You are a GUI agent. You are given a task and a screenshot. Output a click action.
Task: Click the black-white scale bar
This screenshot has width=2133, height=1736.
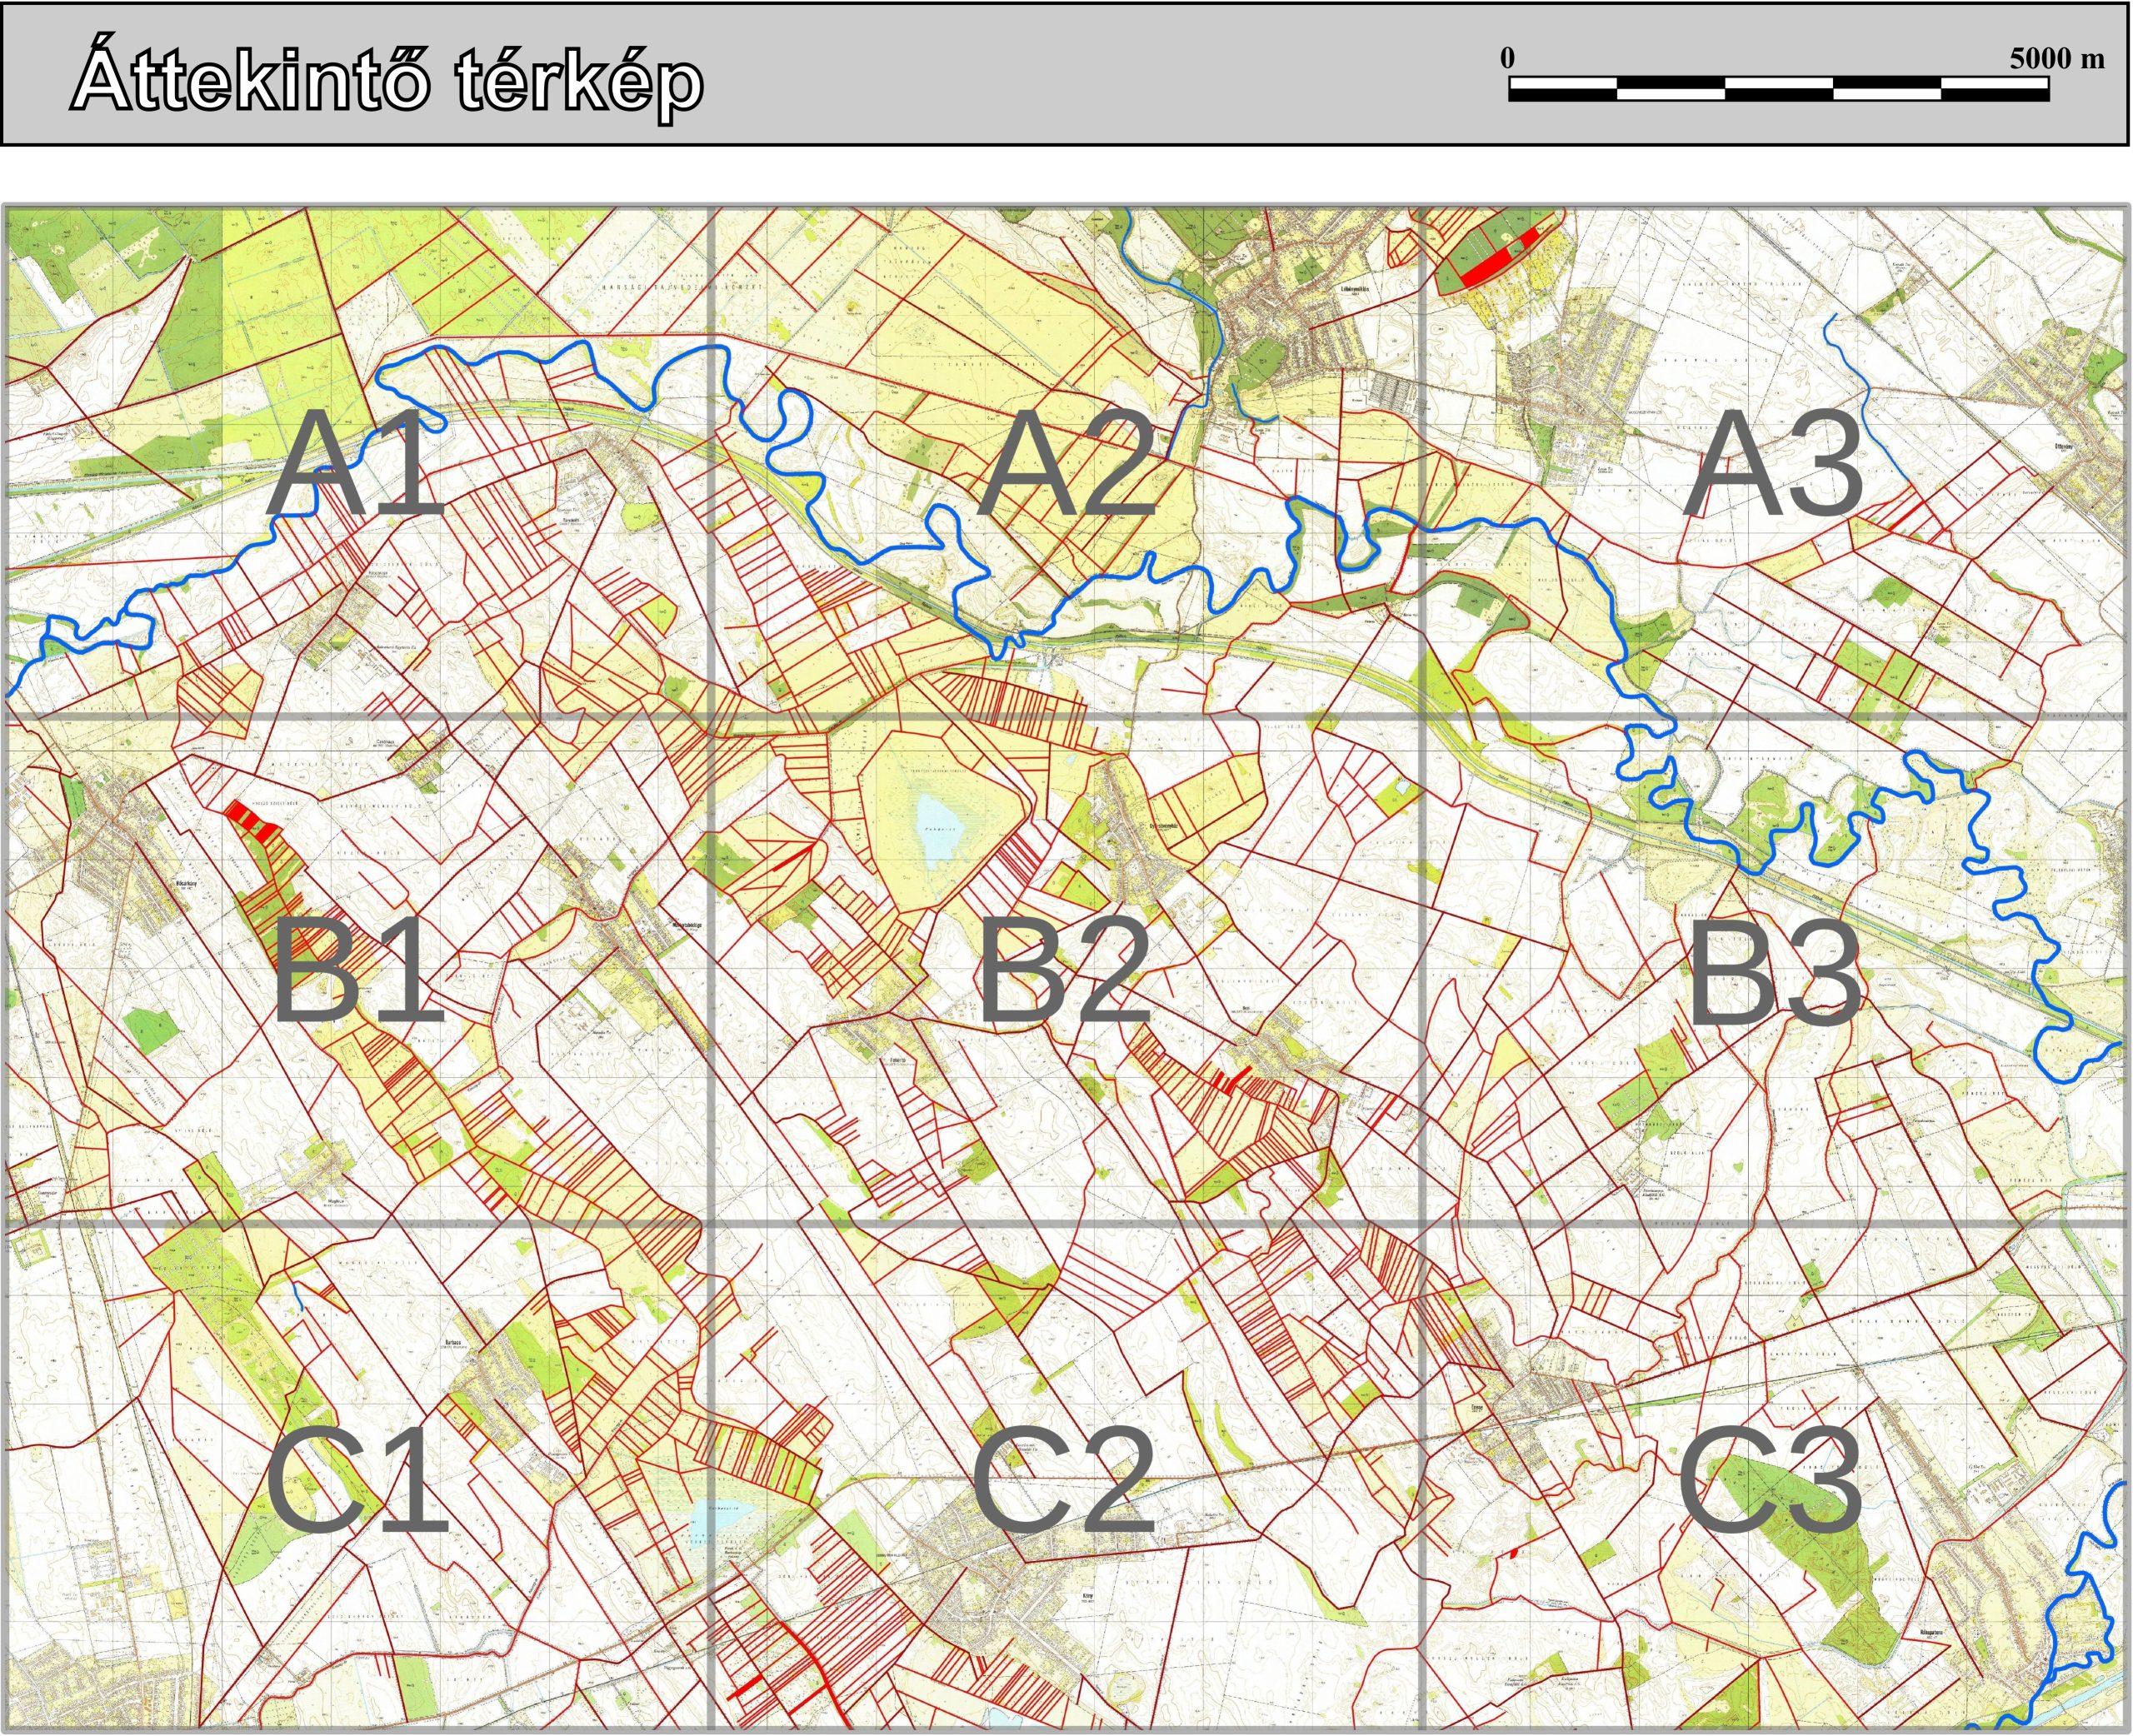(x=1778, y=90)
